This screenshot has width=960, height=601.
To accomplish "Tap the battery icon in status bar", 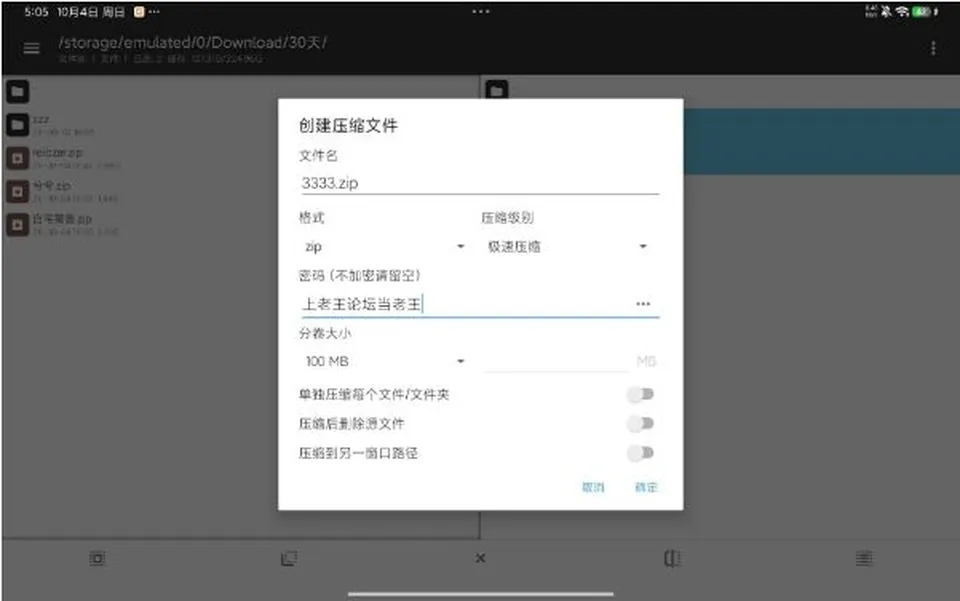I will 921,12.
